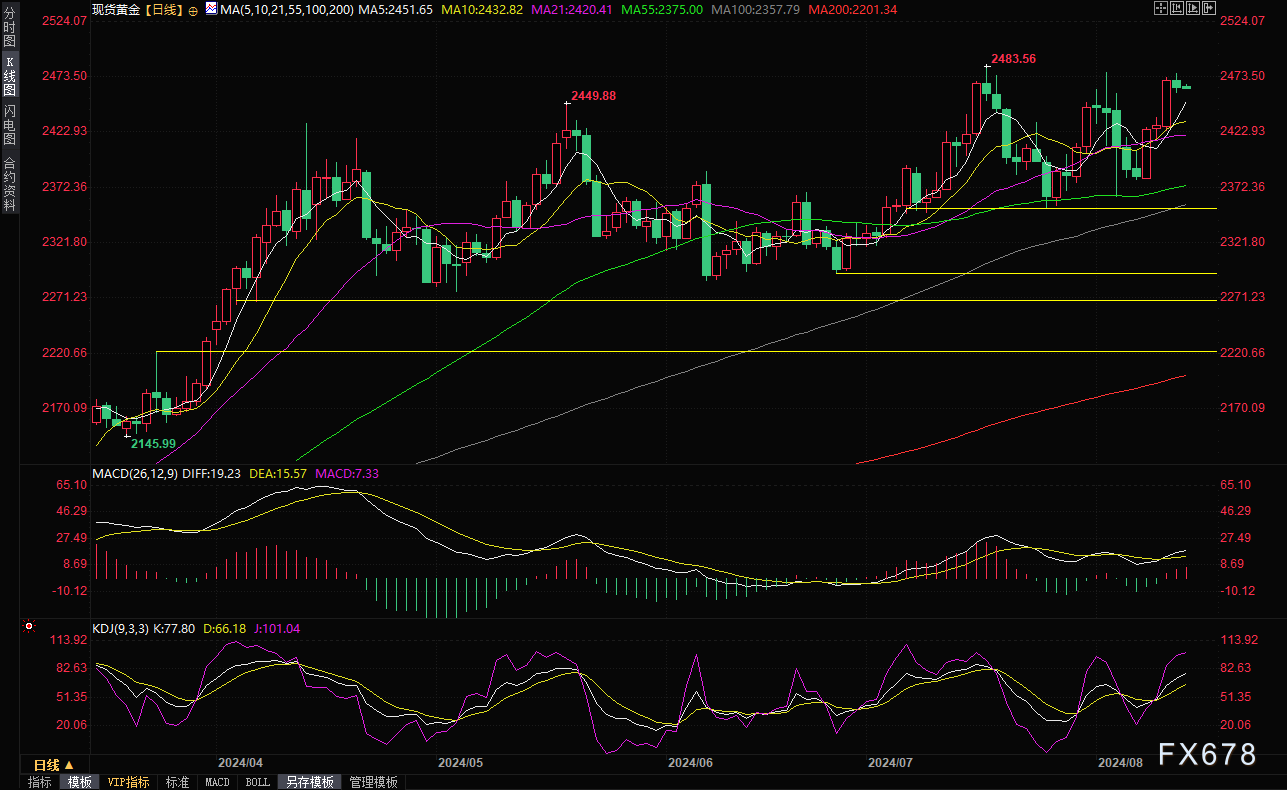Image resolution: width=1287 pixels, height=790 pixels.
Task: Select the 指标 tab at bottom
Action: 40,782
